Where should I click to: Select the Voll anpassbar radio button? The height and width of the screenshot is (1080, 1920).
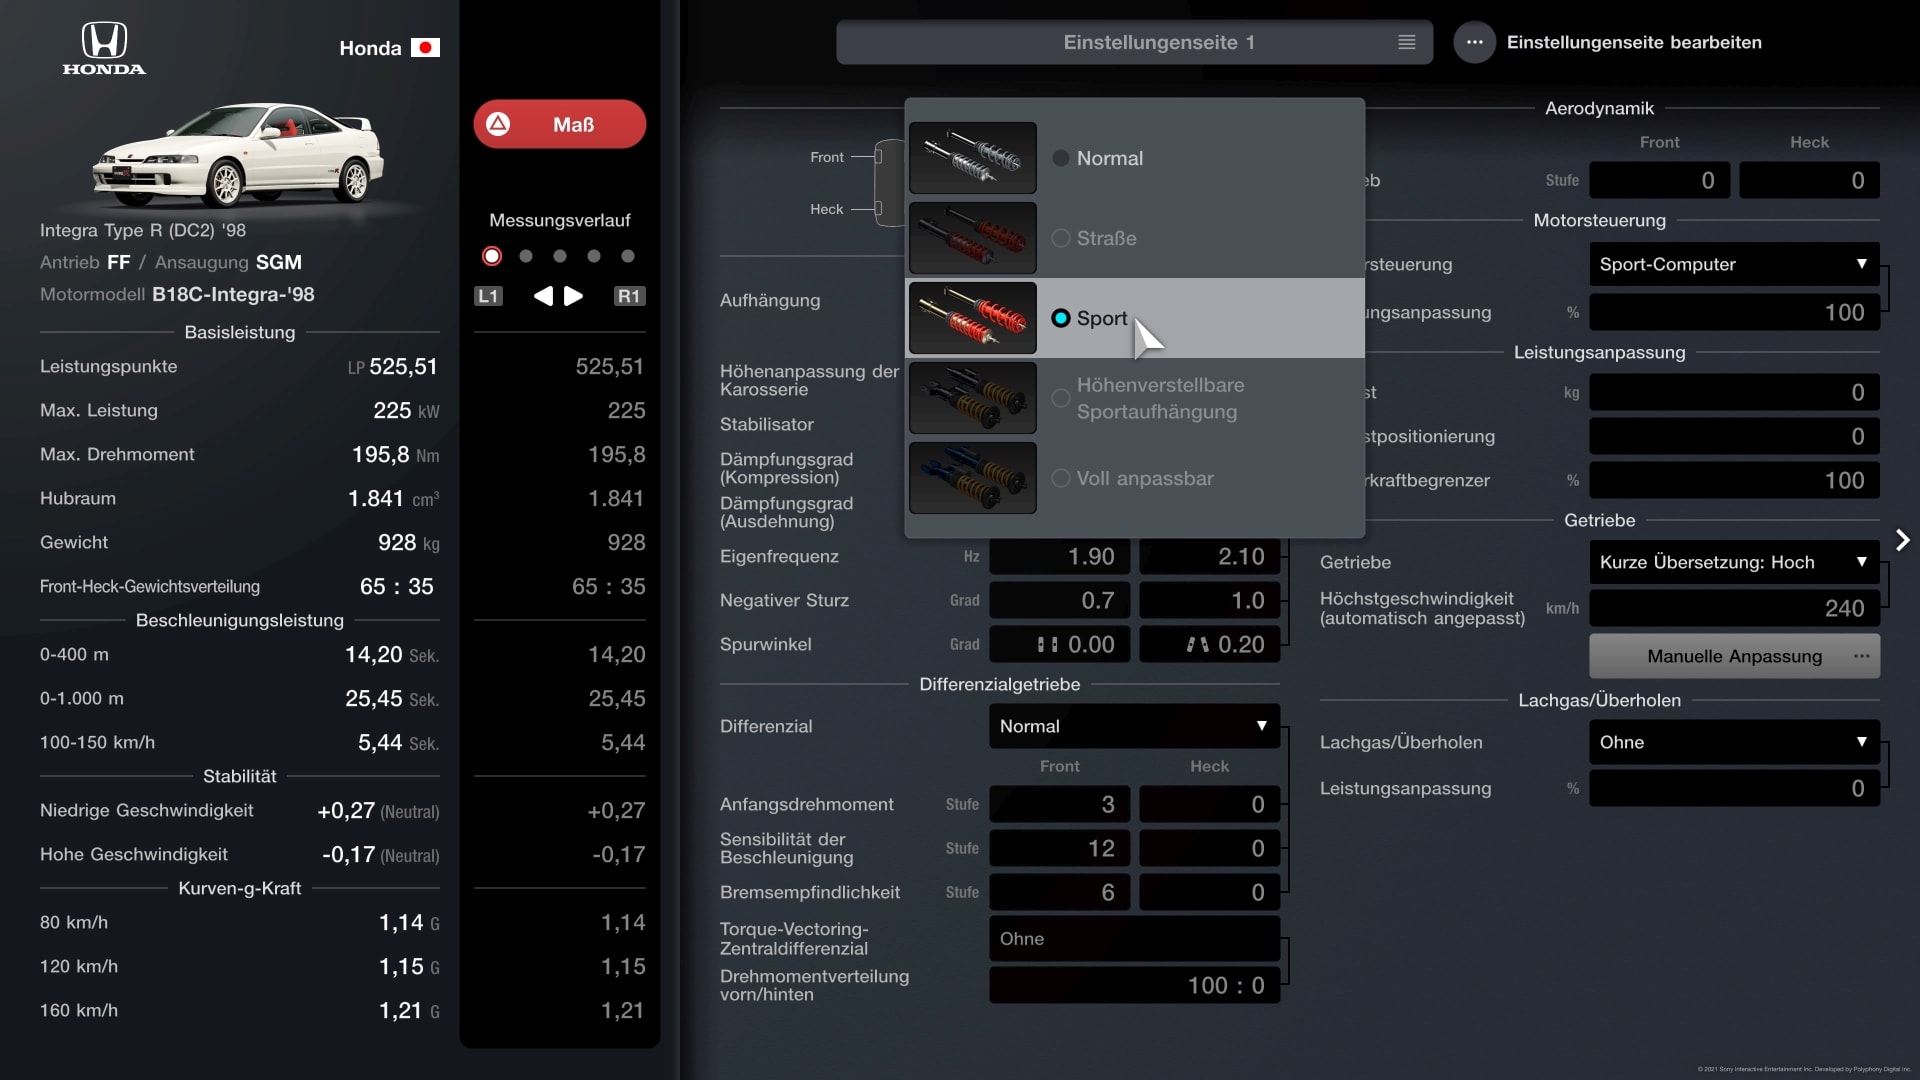pos(1062,477)
